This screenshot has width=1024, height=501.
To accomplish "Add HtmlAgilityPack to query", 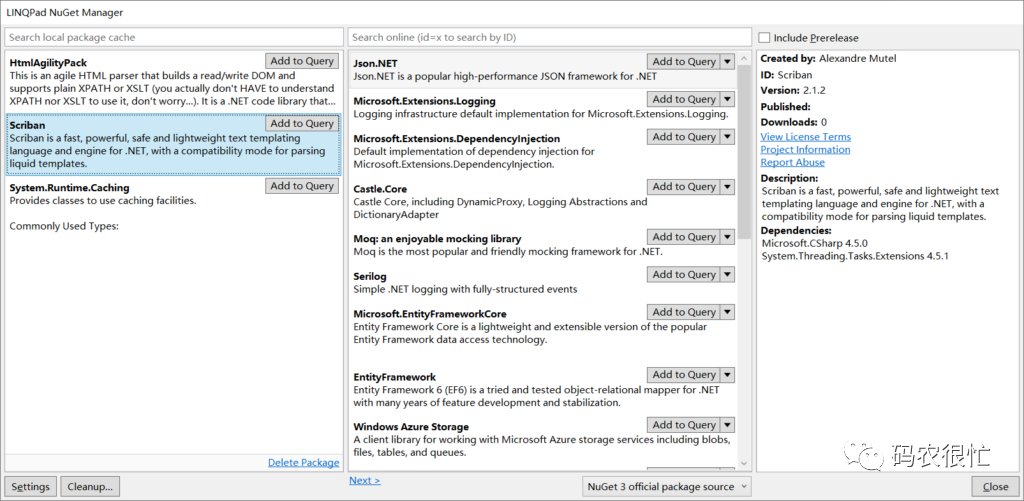I will (x=302, y=61).
